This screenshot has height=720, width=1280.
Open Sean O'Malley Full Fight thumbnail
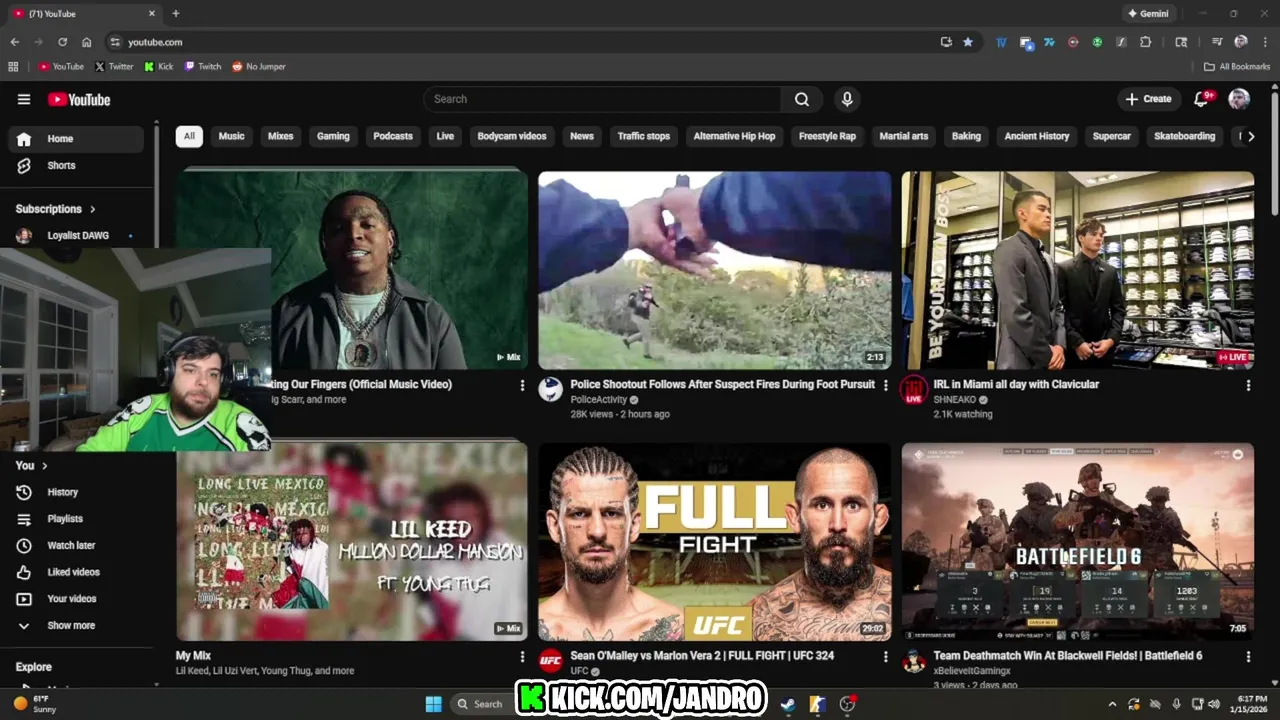(x=714, y=542)
